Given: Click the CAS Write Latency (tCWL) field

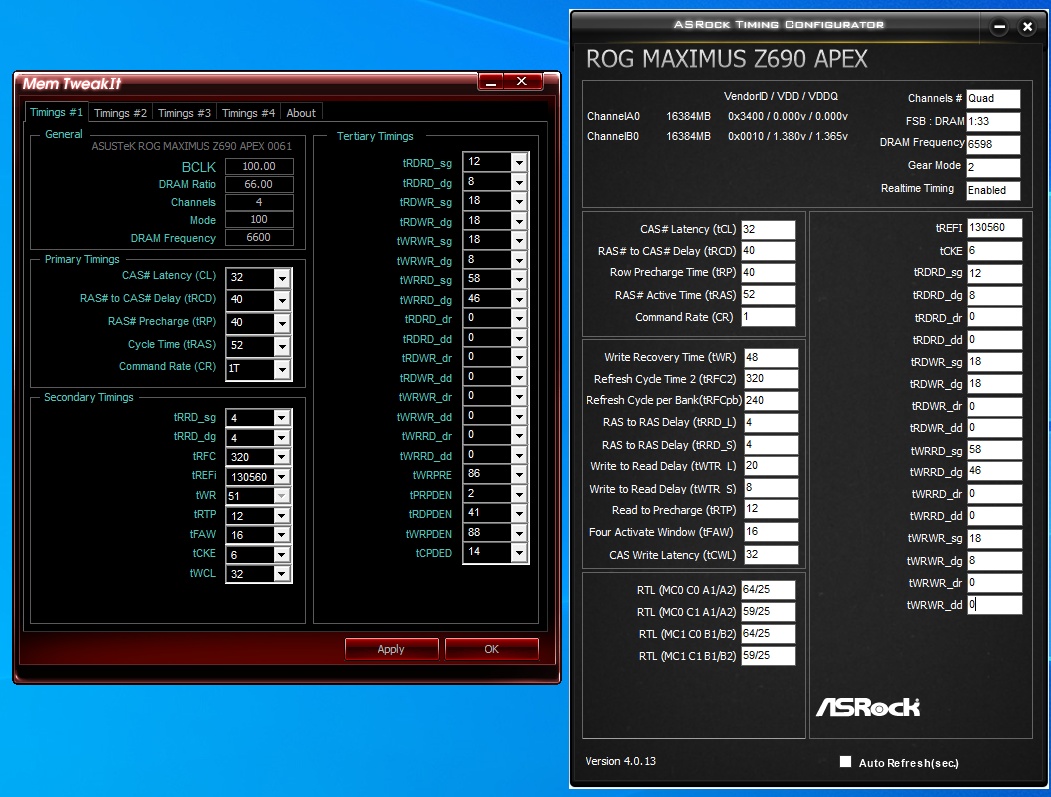Looking at the screenshot, I should click(771, 554).
